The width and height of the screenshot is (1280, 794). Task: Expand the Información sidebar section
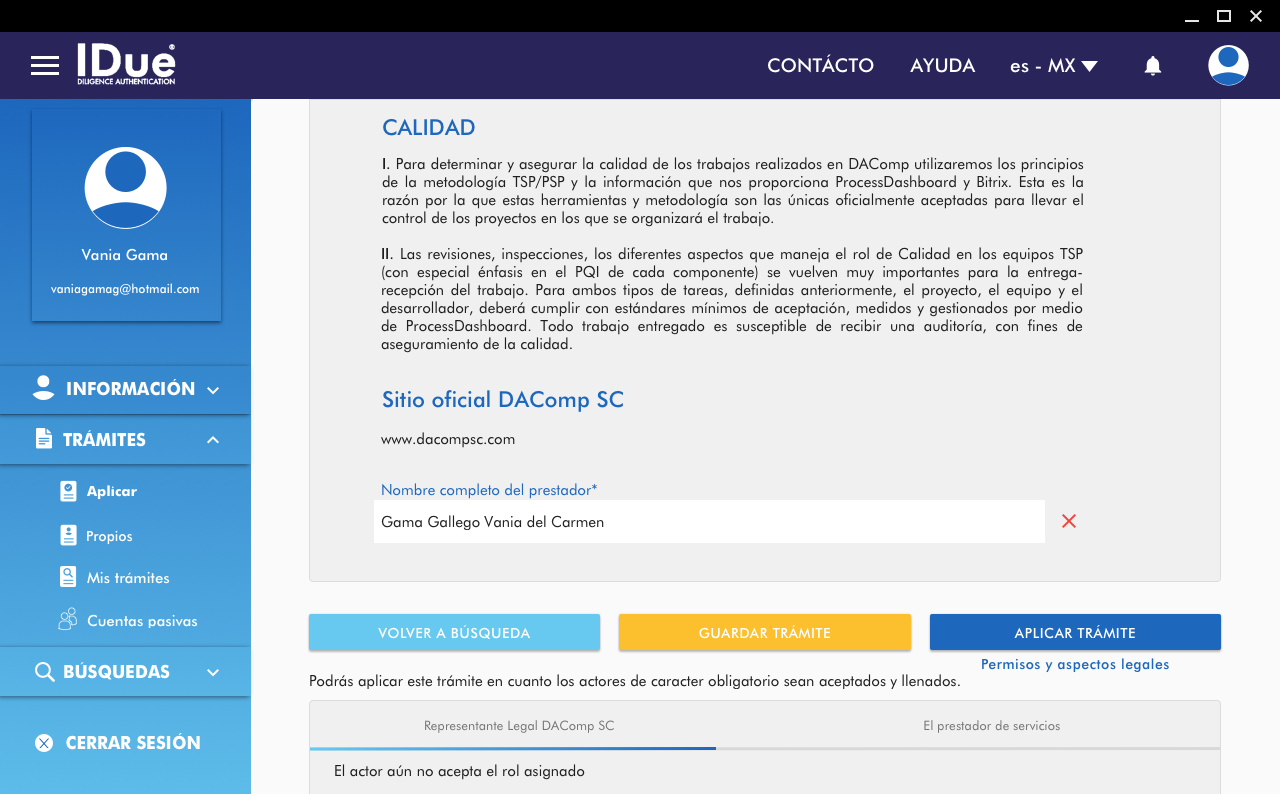click(x=125, y=389)
